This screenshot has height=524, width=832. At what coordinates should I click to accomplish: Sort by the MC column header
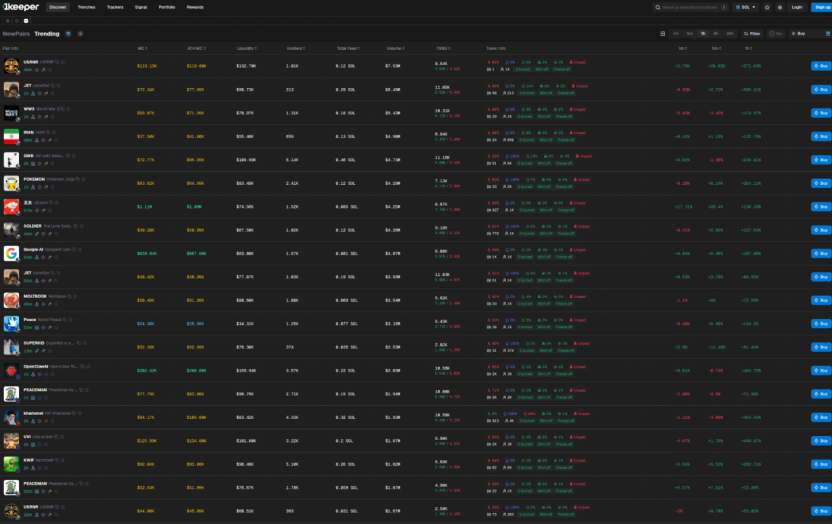(x=143, y=48)
